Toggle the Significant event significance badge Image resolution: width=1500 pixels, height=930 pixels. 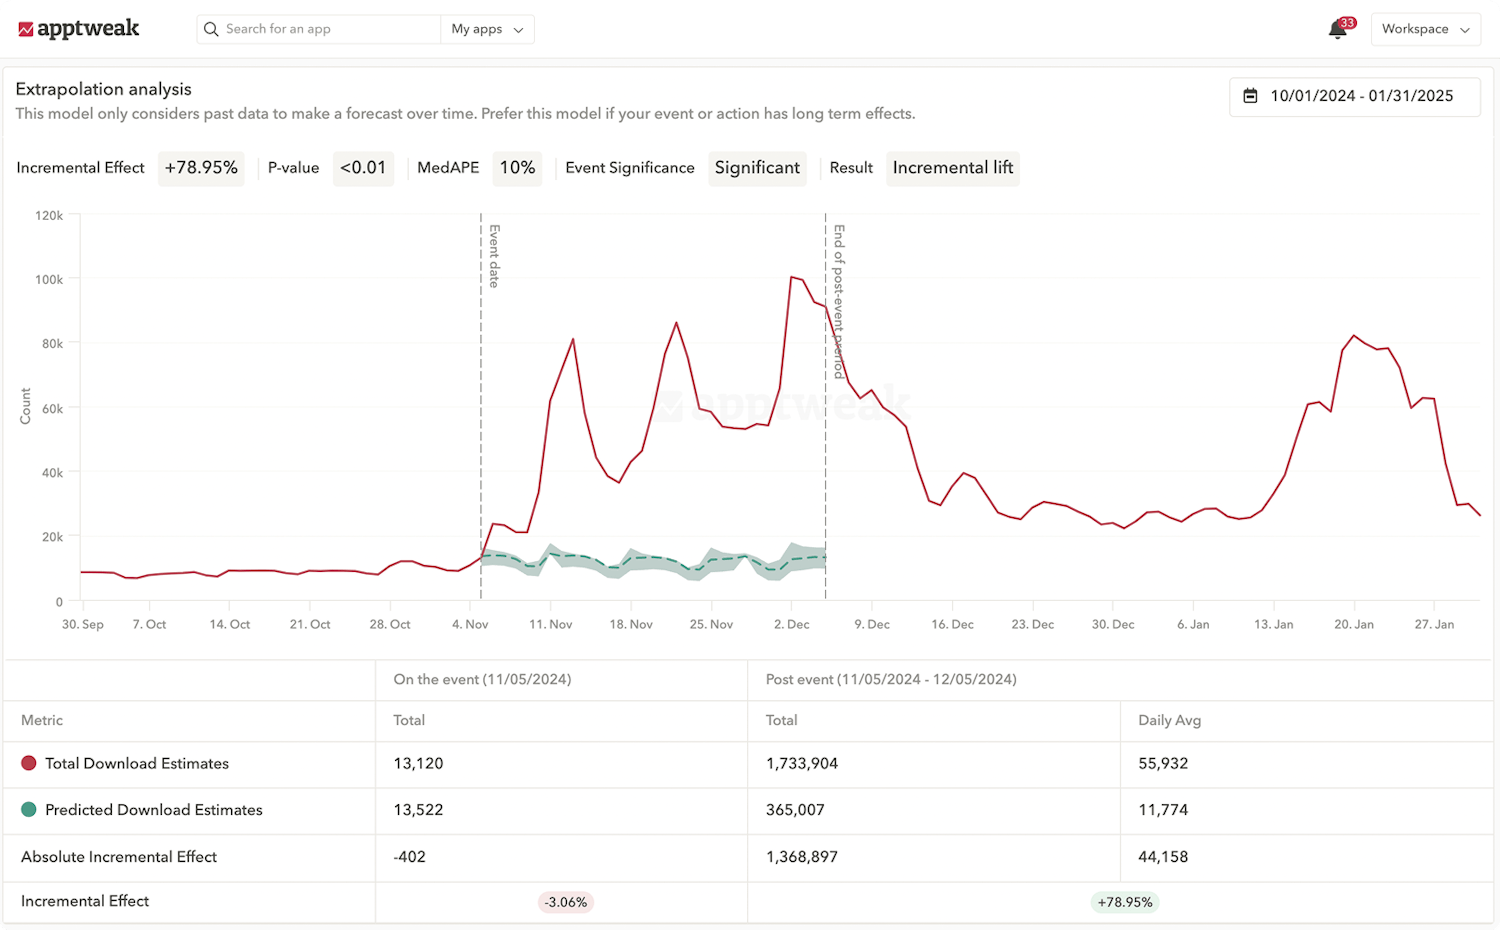pos(757,168)
